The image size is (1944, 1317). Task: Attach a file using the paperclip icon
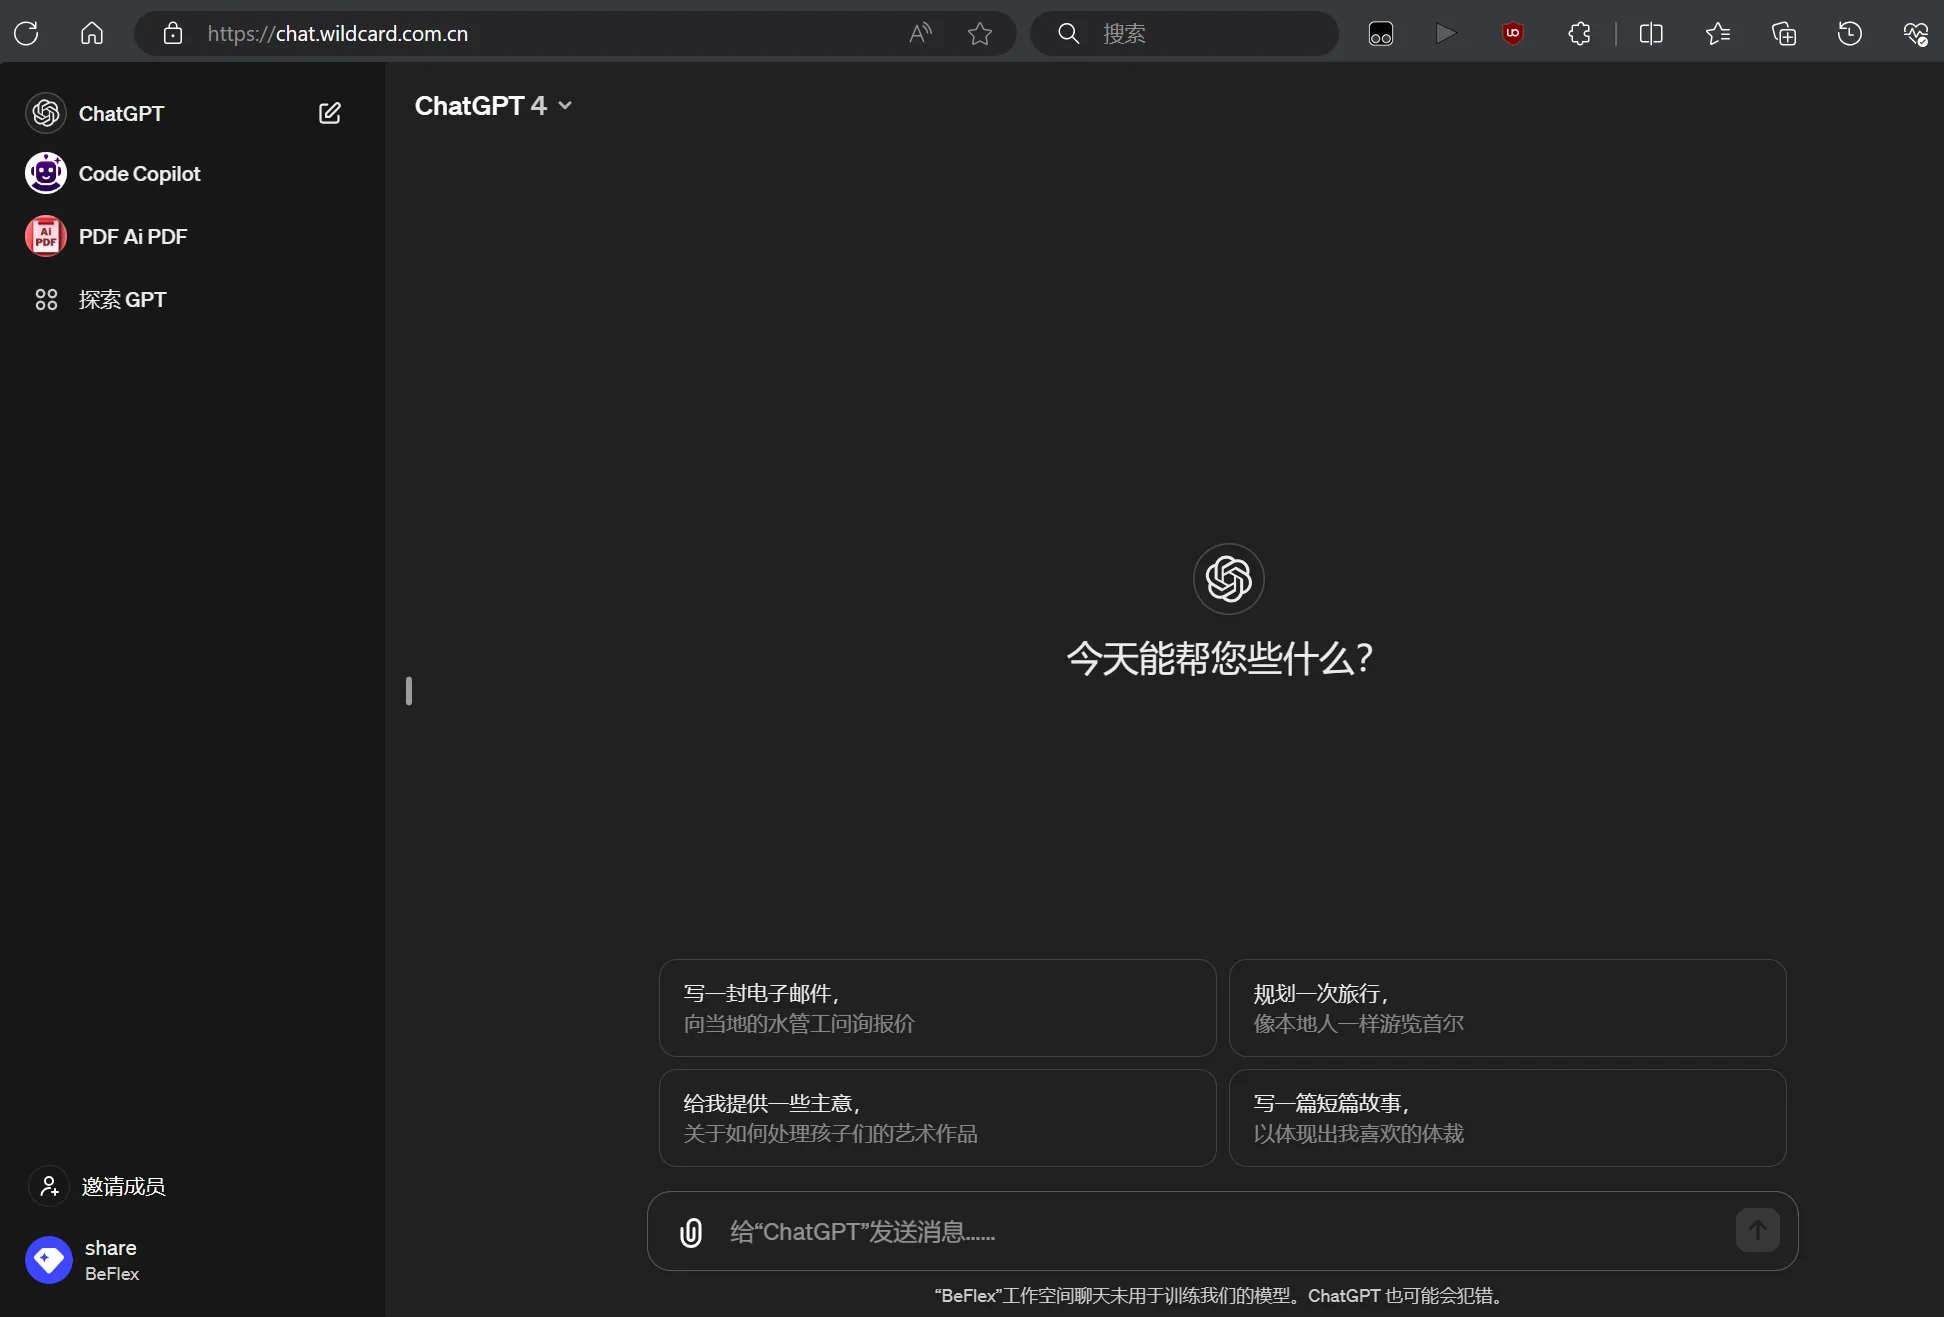[x=691, y=1232]
